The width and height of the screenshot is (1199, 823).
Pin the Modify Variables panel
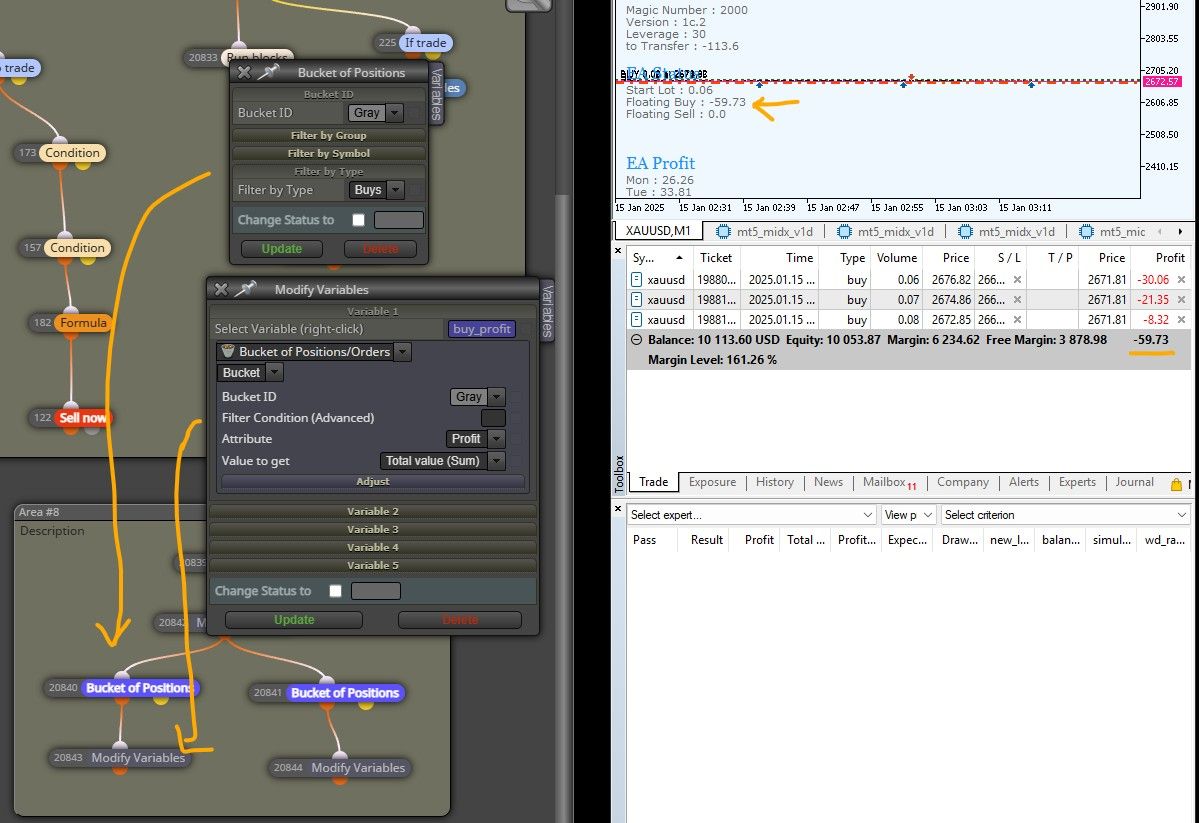click(245, 289)
